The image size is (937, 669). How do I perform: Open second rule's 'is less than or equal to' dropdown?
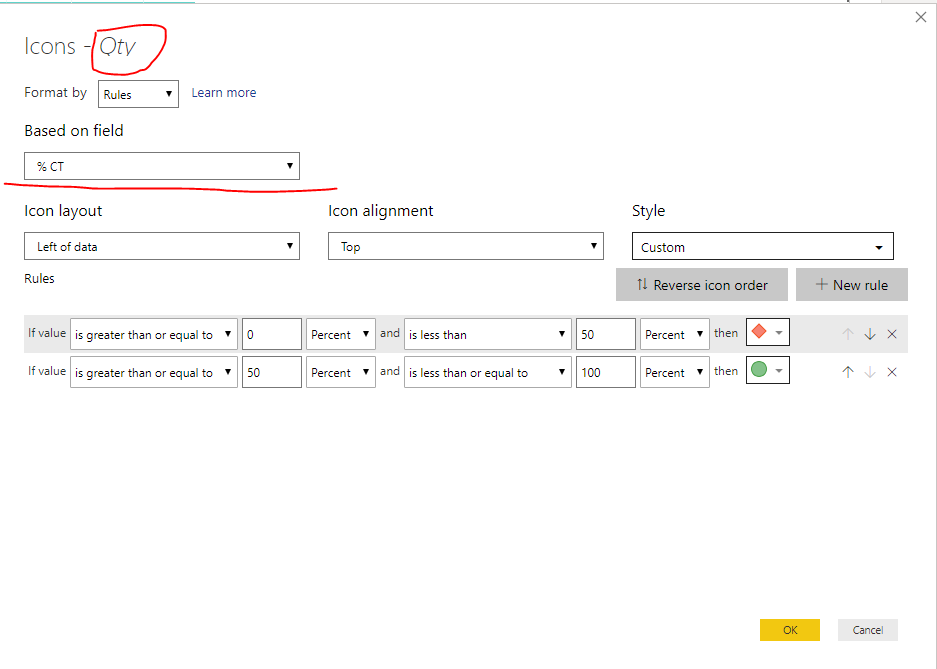point(488,372)
